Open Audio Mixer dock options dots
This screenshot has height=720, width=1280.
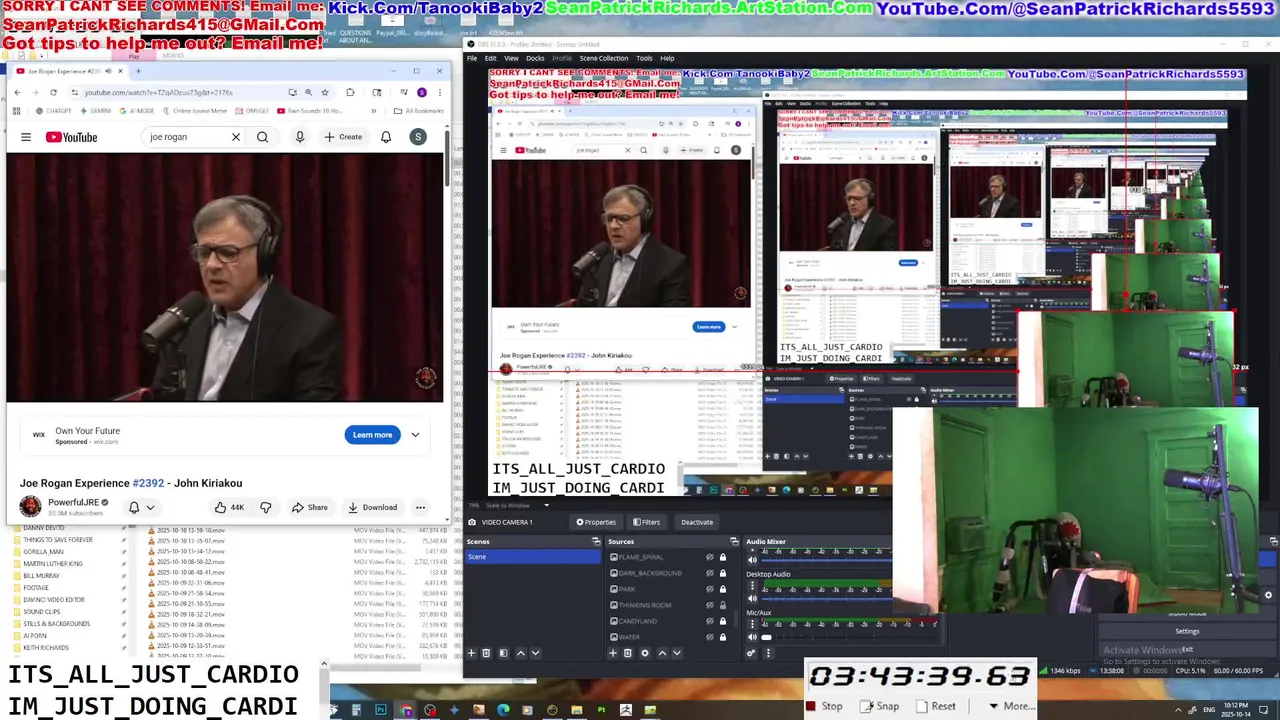click(x=768, y=653)
